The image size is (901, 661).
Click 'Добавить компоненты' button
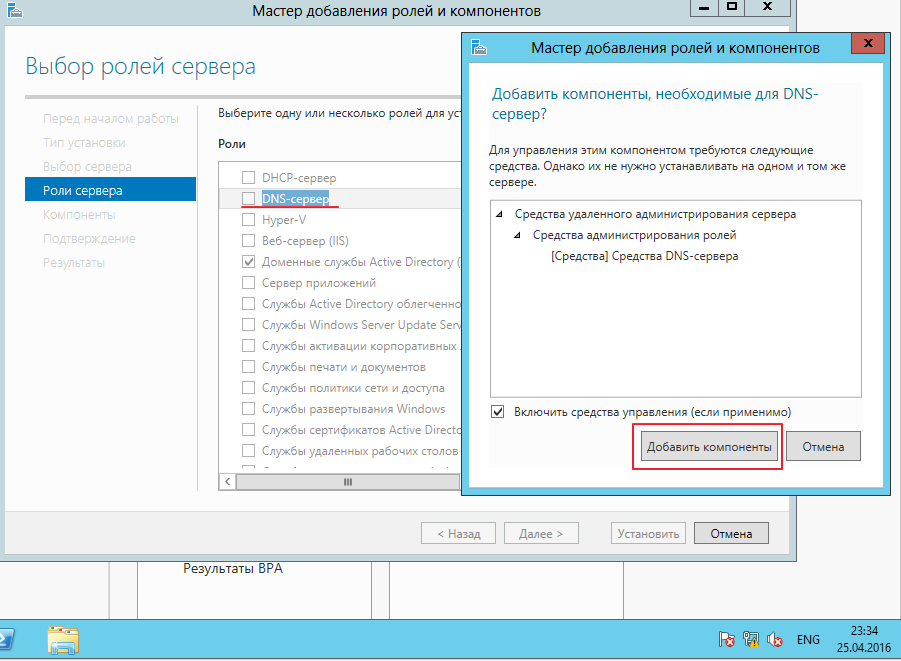(709, 447)
